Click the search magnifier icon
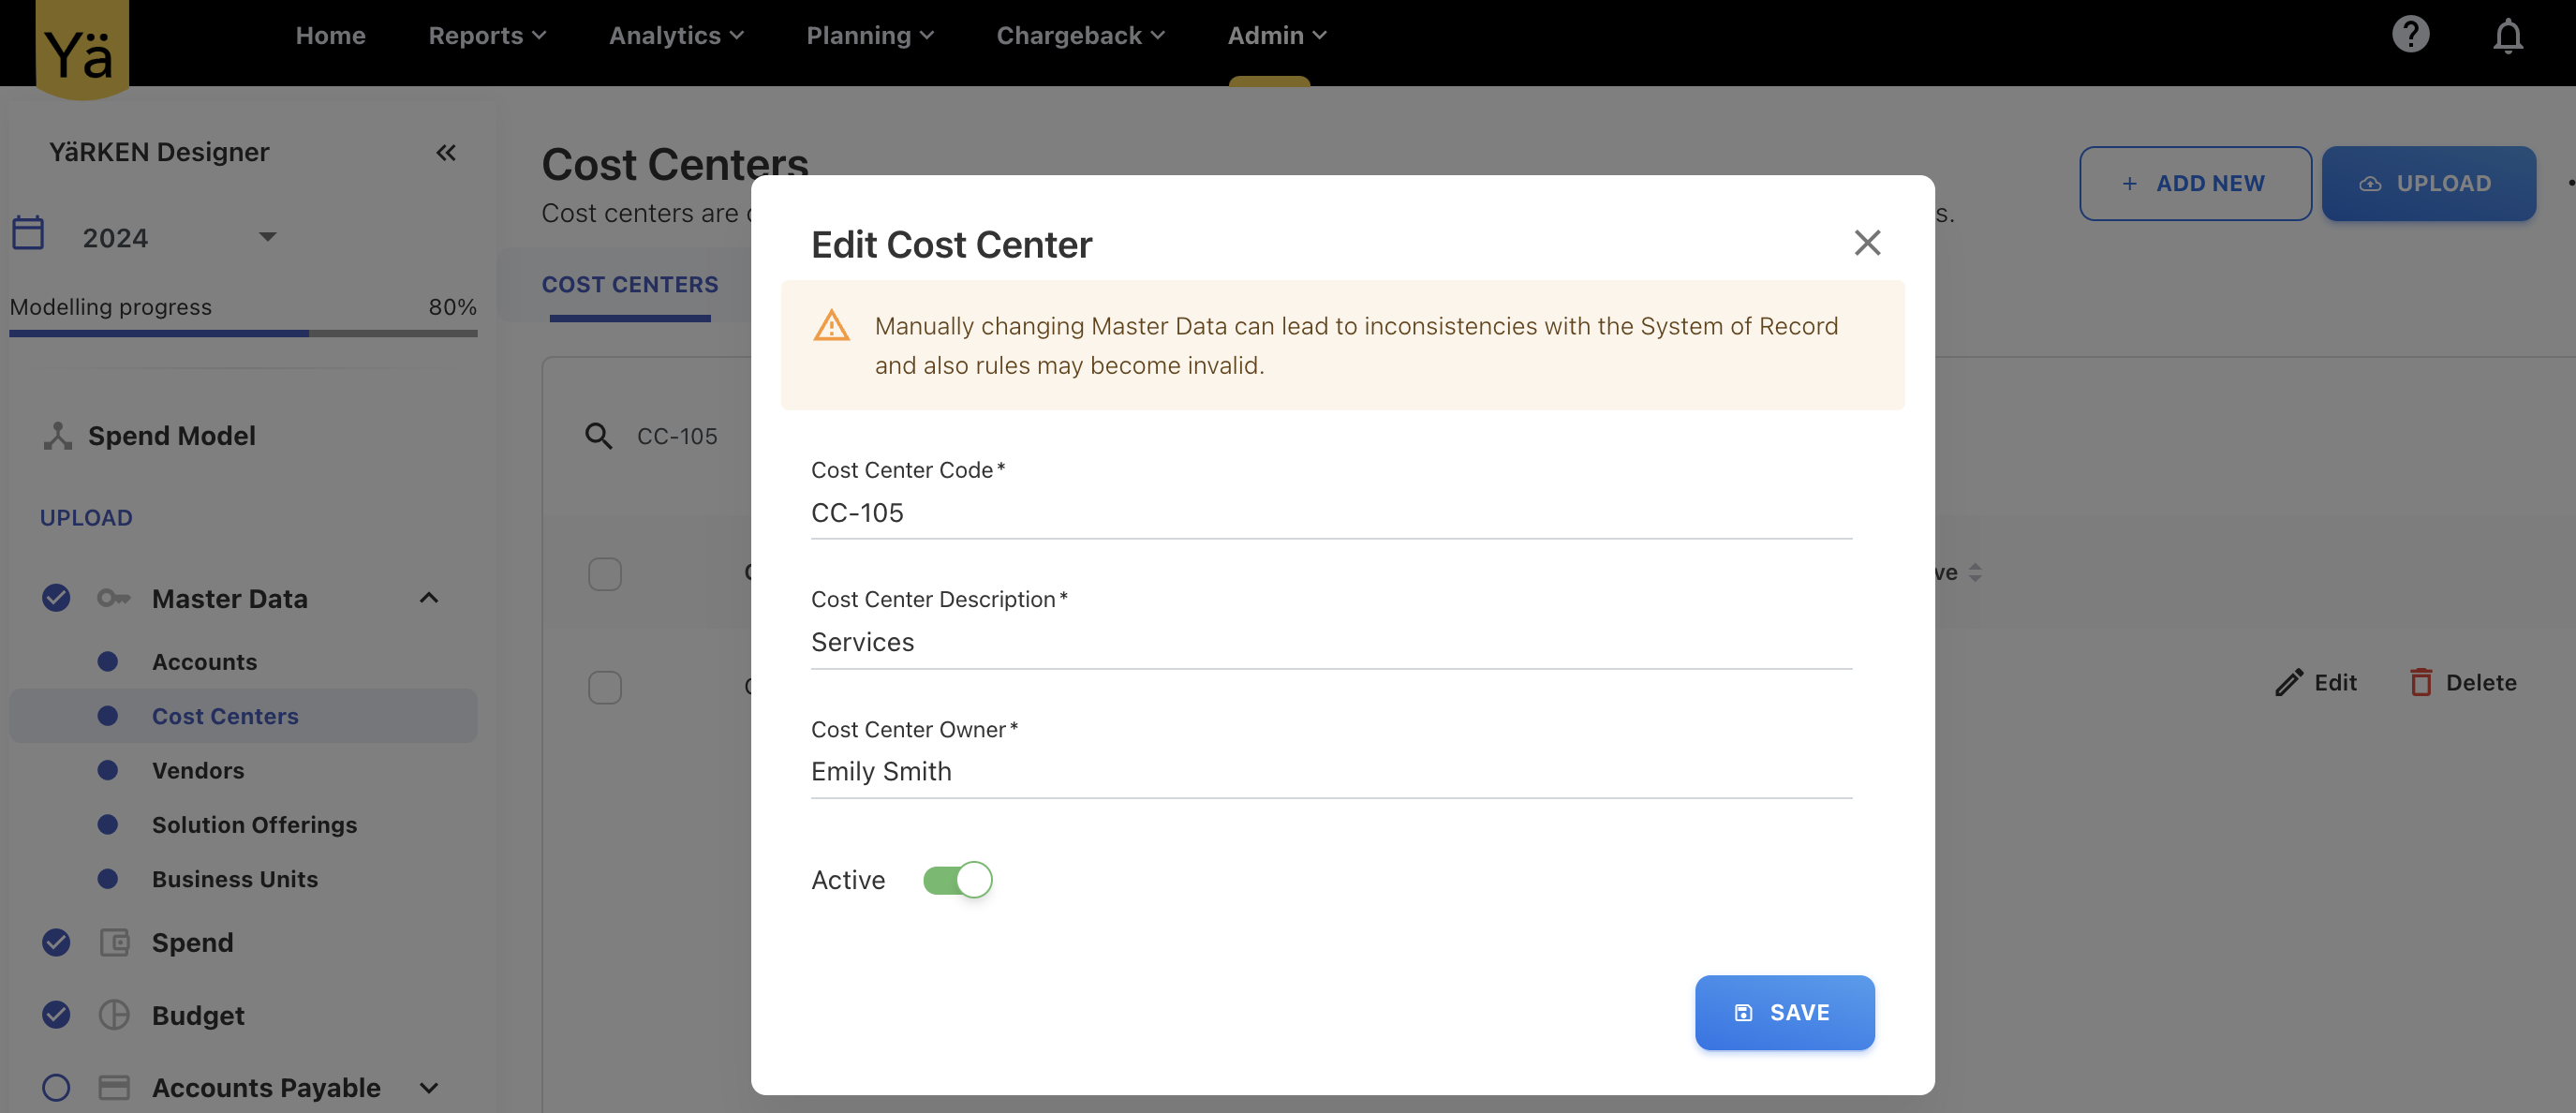The height and width of the screenshot is (1113, 2576). 598,436
